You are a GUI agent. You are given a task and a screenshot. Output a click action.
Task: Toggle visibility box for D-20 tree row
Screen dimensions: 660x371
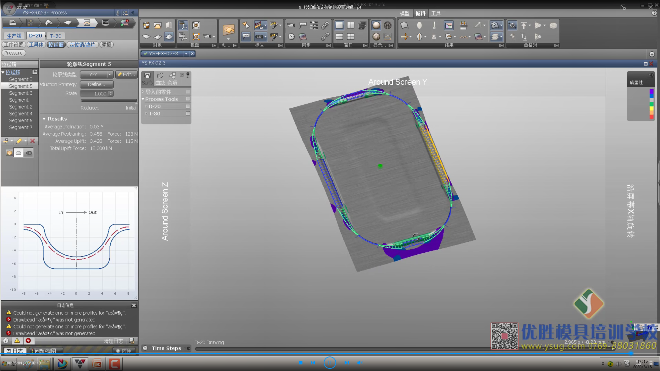[x=188, y=106]
